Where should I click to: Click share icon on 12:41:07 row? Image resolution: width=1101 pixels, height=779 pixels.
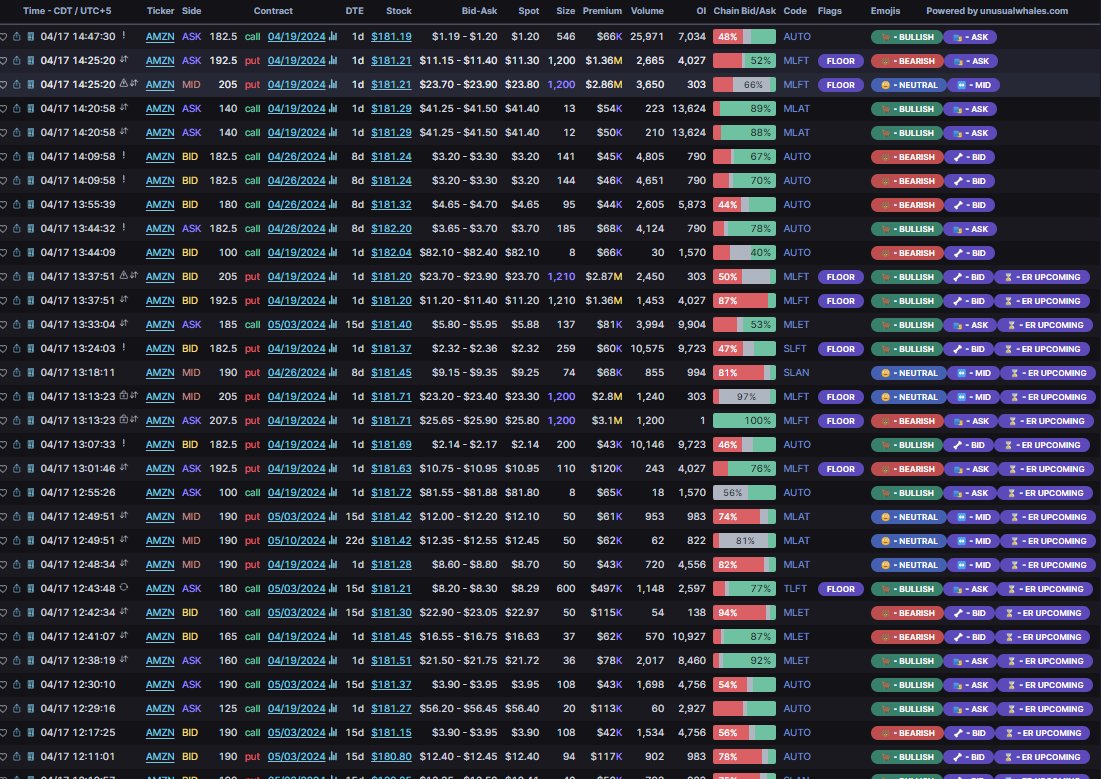[17, 636]
